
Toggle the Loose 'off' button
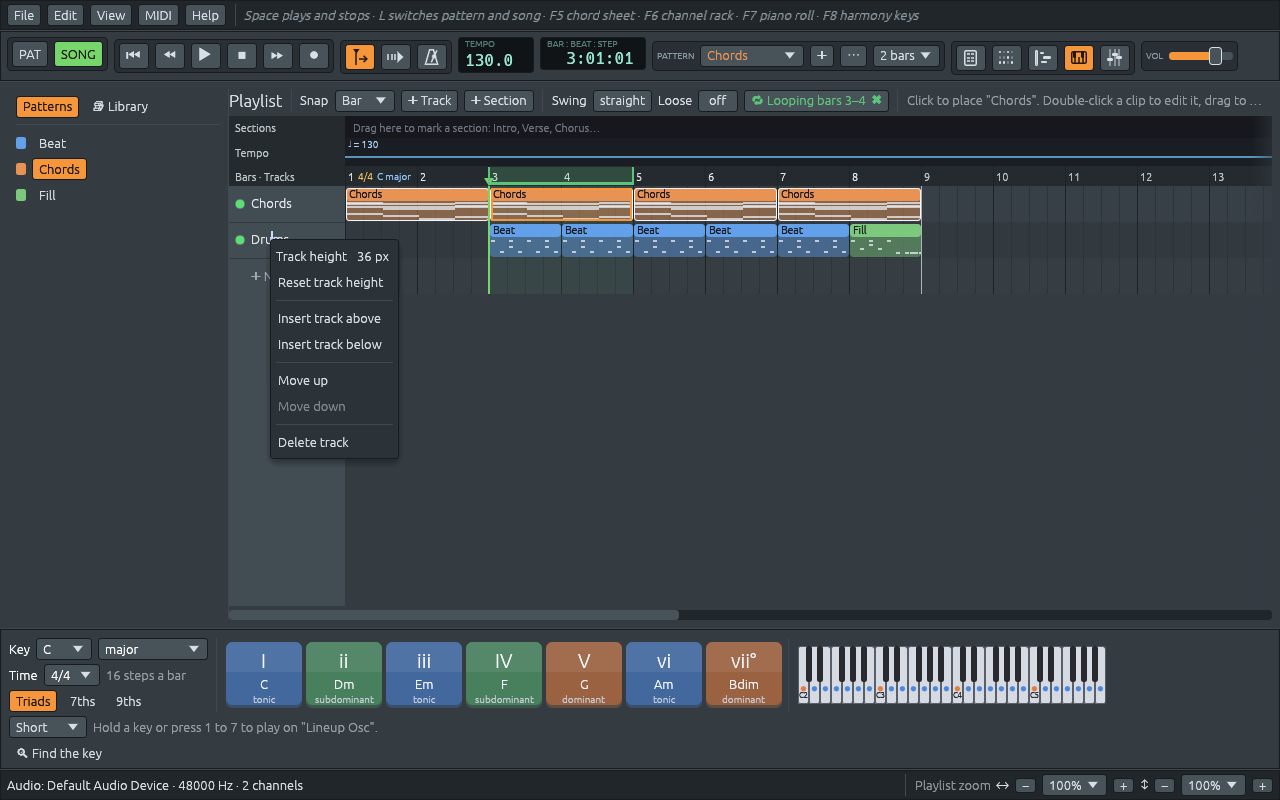(718, 101)
